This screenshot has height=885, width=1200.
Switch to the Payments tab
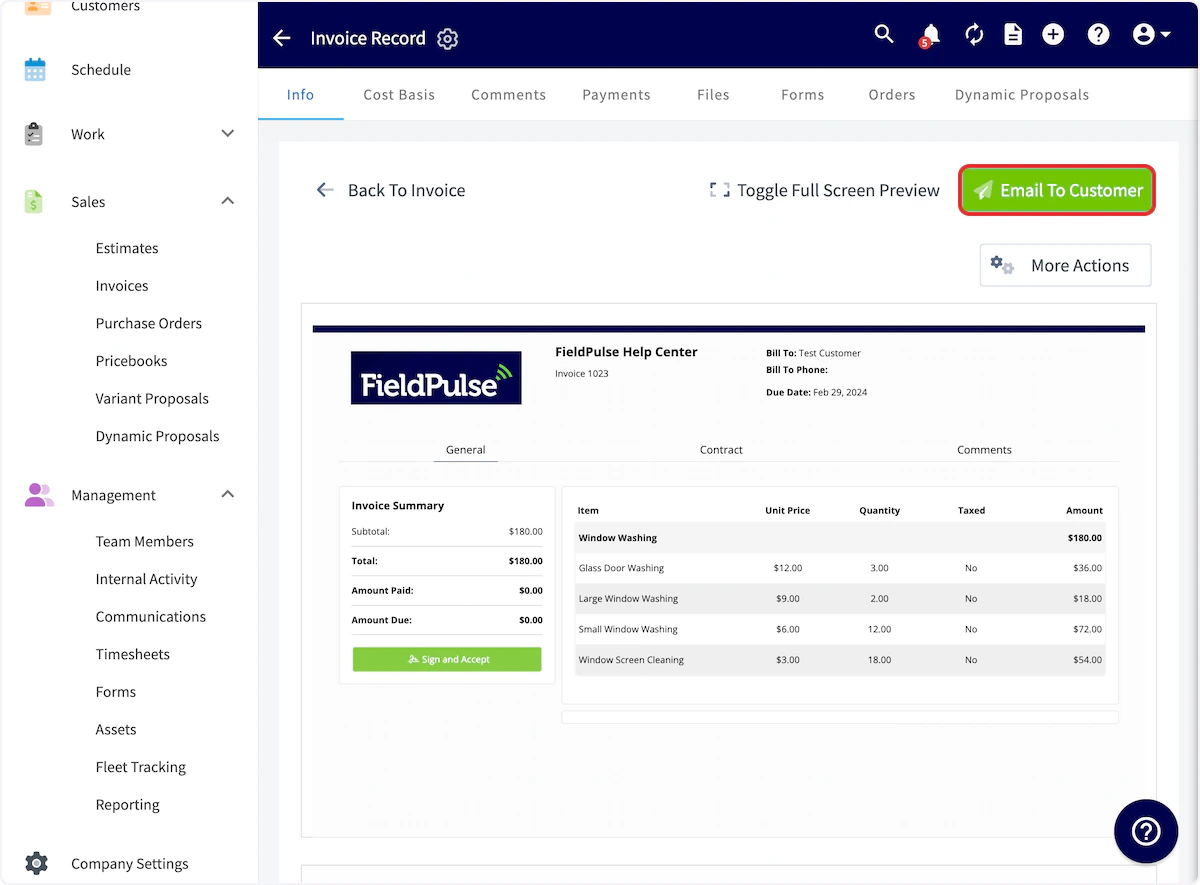coord(616,95)
